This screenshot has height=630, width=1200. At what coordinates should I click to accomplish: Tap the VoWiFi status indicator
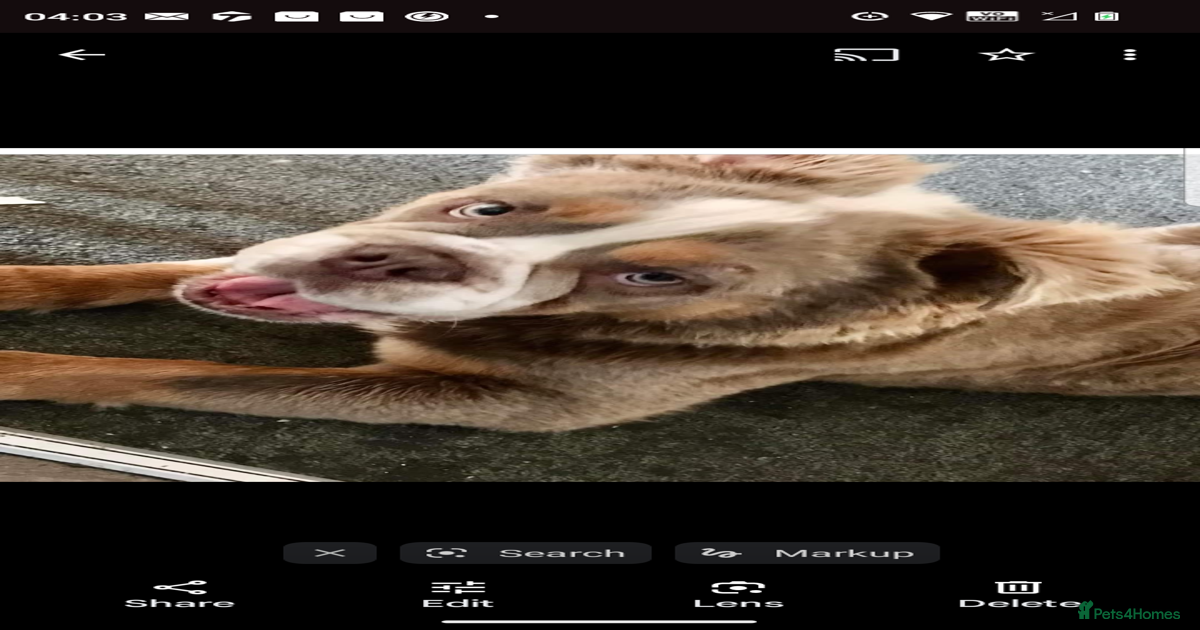tap(992, 16)
